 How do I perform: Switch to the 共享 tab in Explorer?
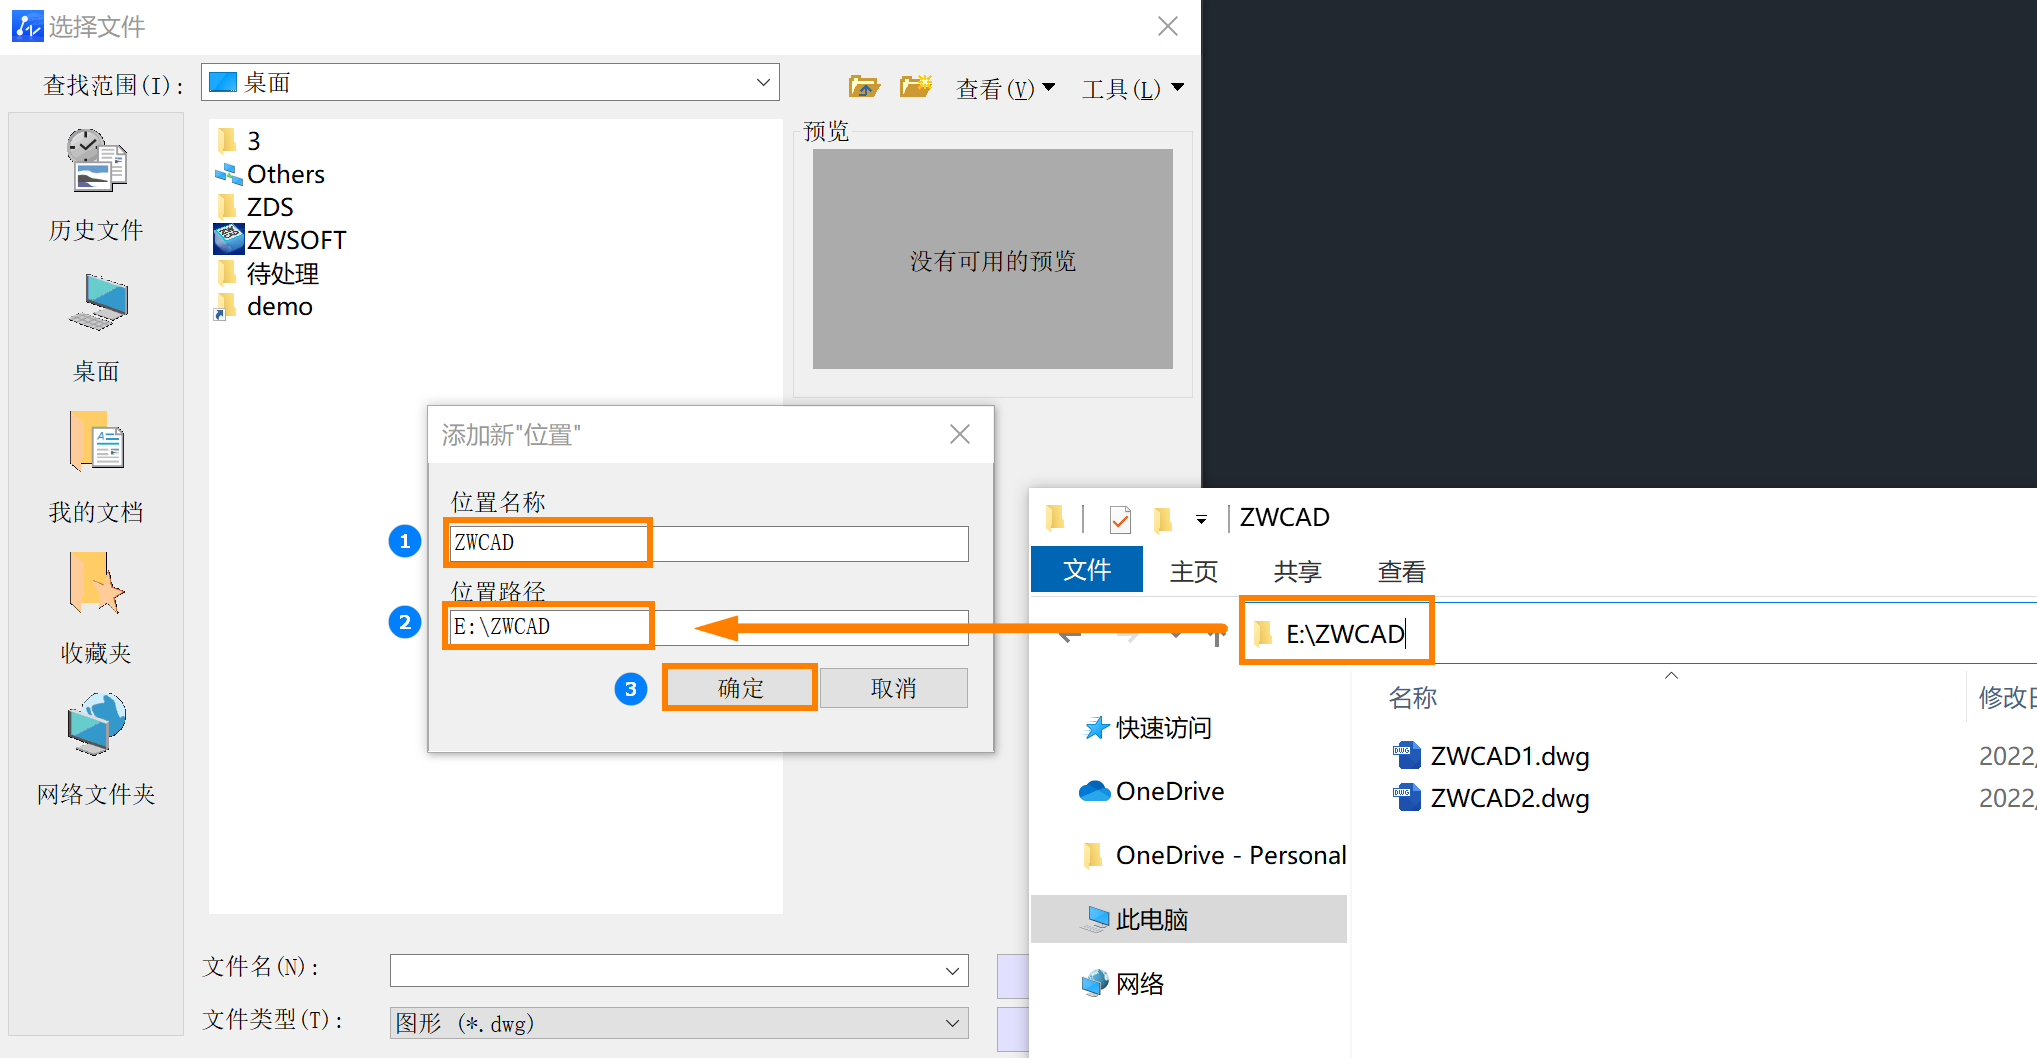(x=1298, y=571)
